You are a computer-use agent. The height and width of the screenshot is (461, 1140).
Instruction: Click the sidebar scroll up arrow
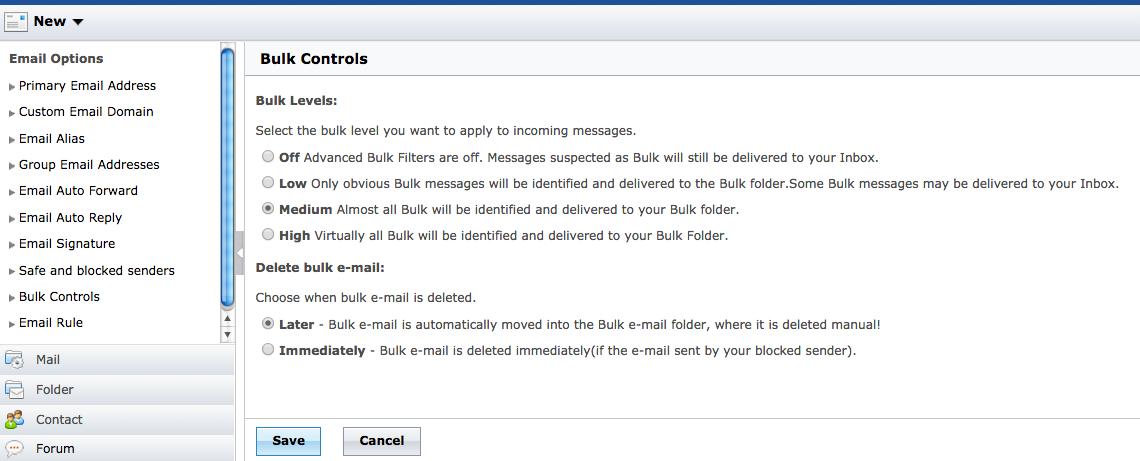(227, 319)
